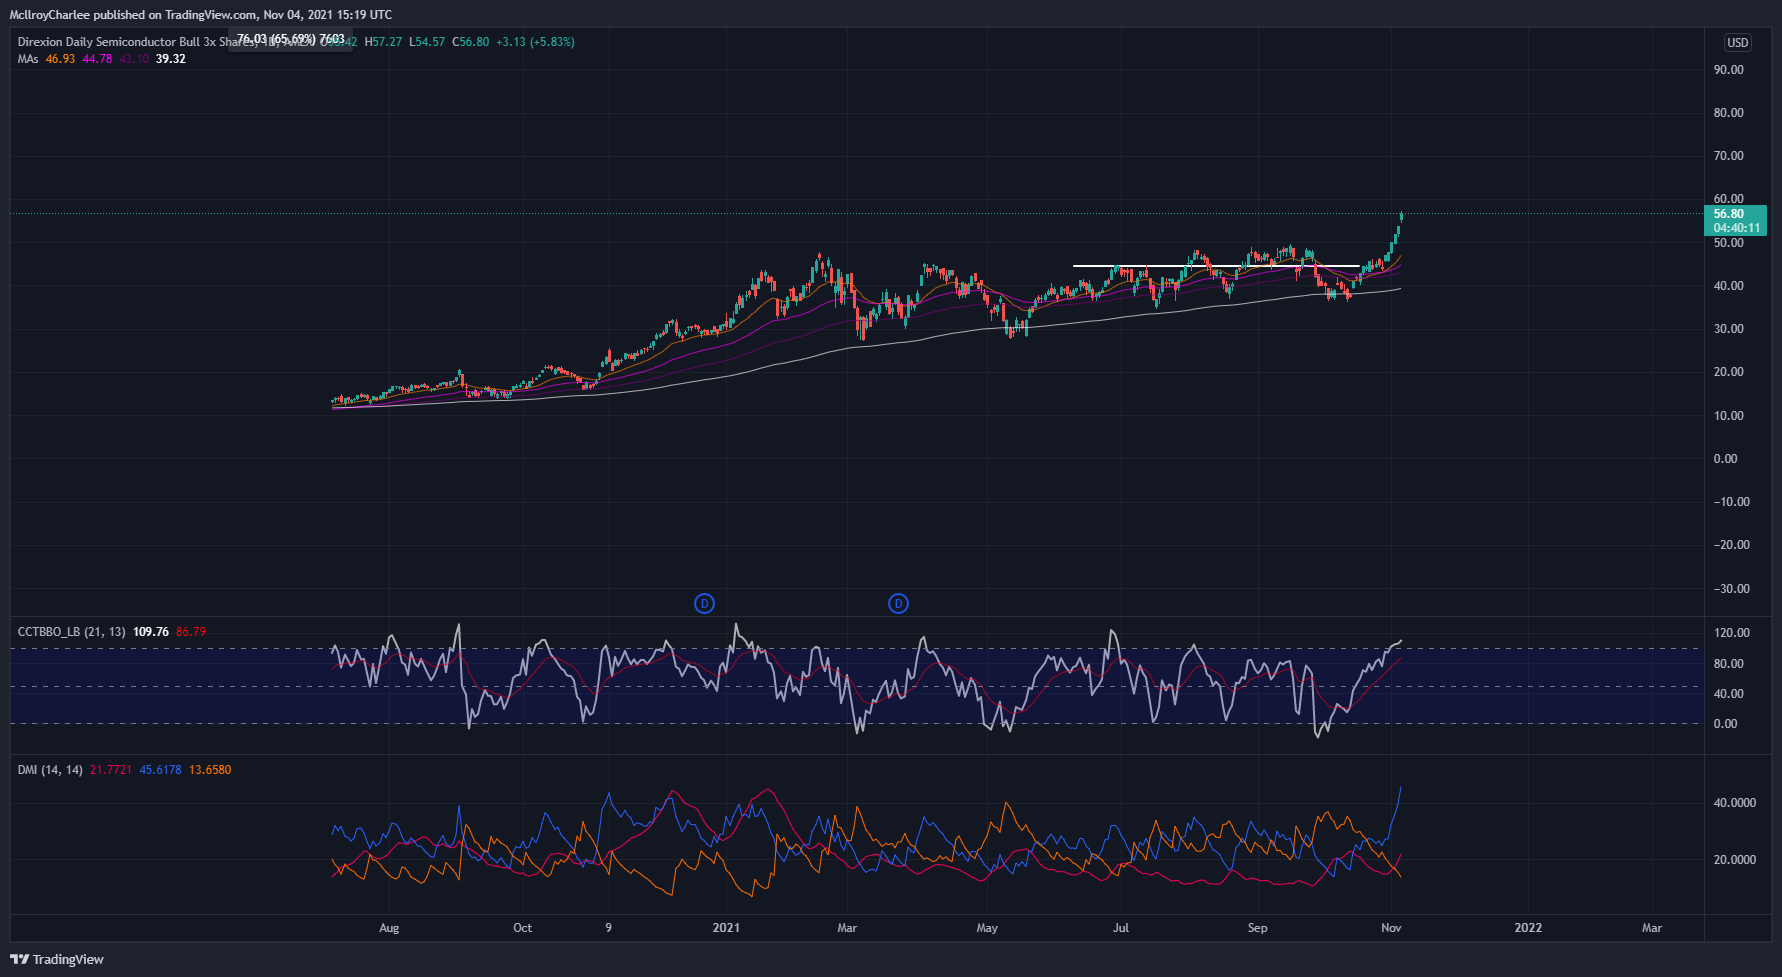Click the orange 46.93 moving average value

pos(60,59)
